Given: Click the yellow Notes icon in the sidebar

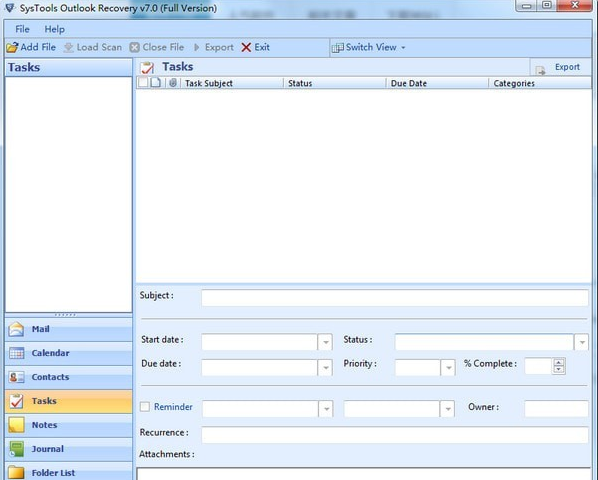Looking at the screenshot, I should pyautogui.click(x=16, y=425).
